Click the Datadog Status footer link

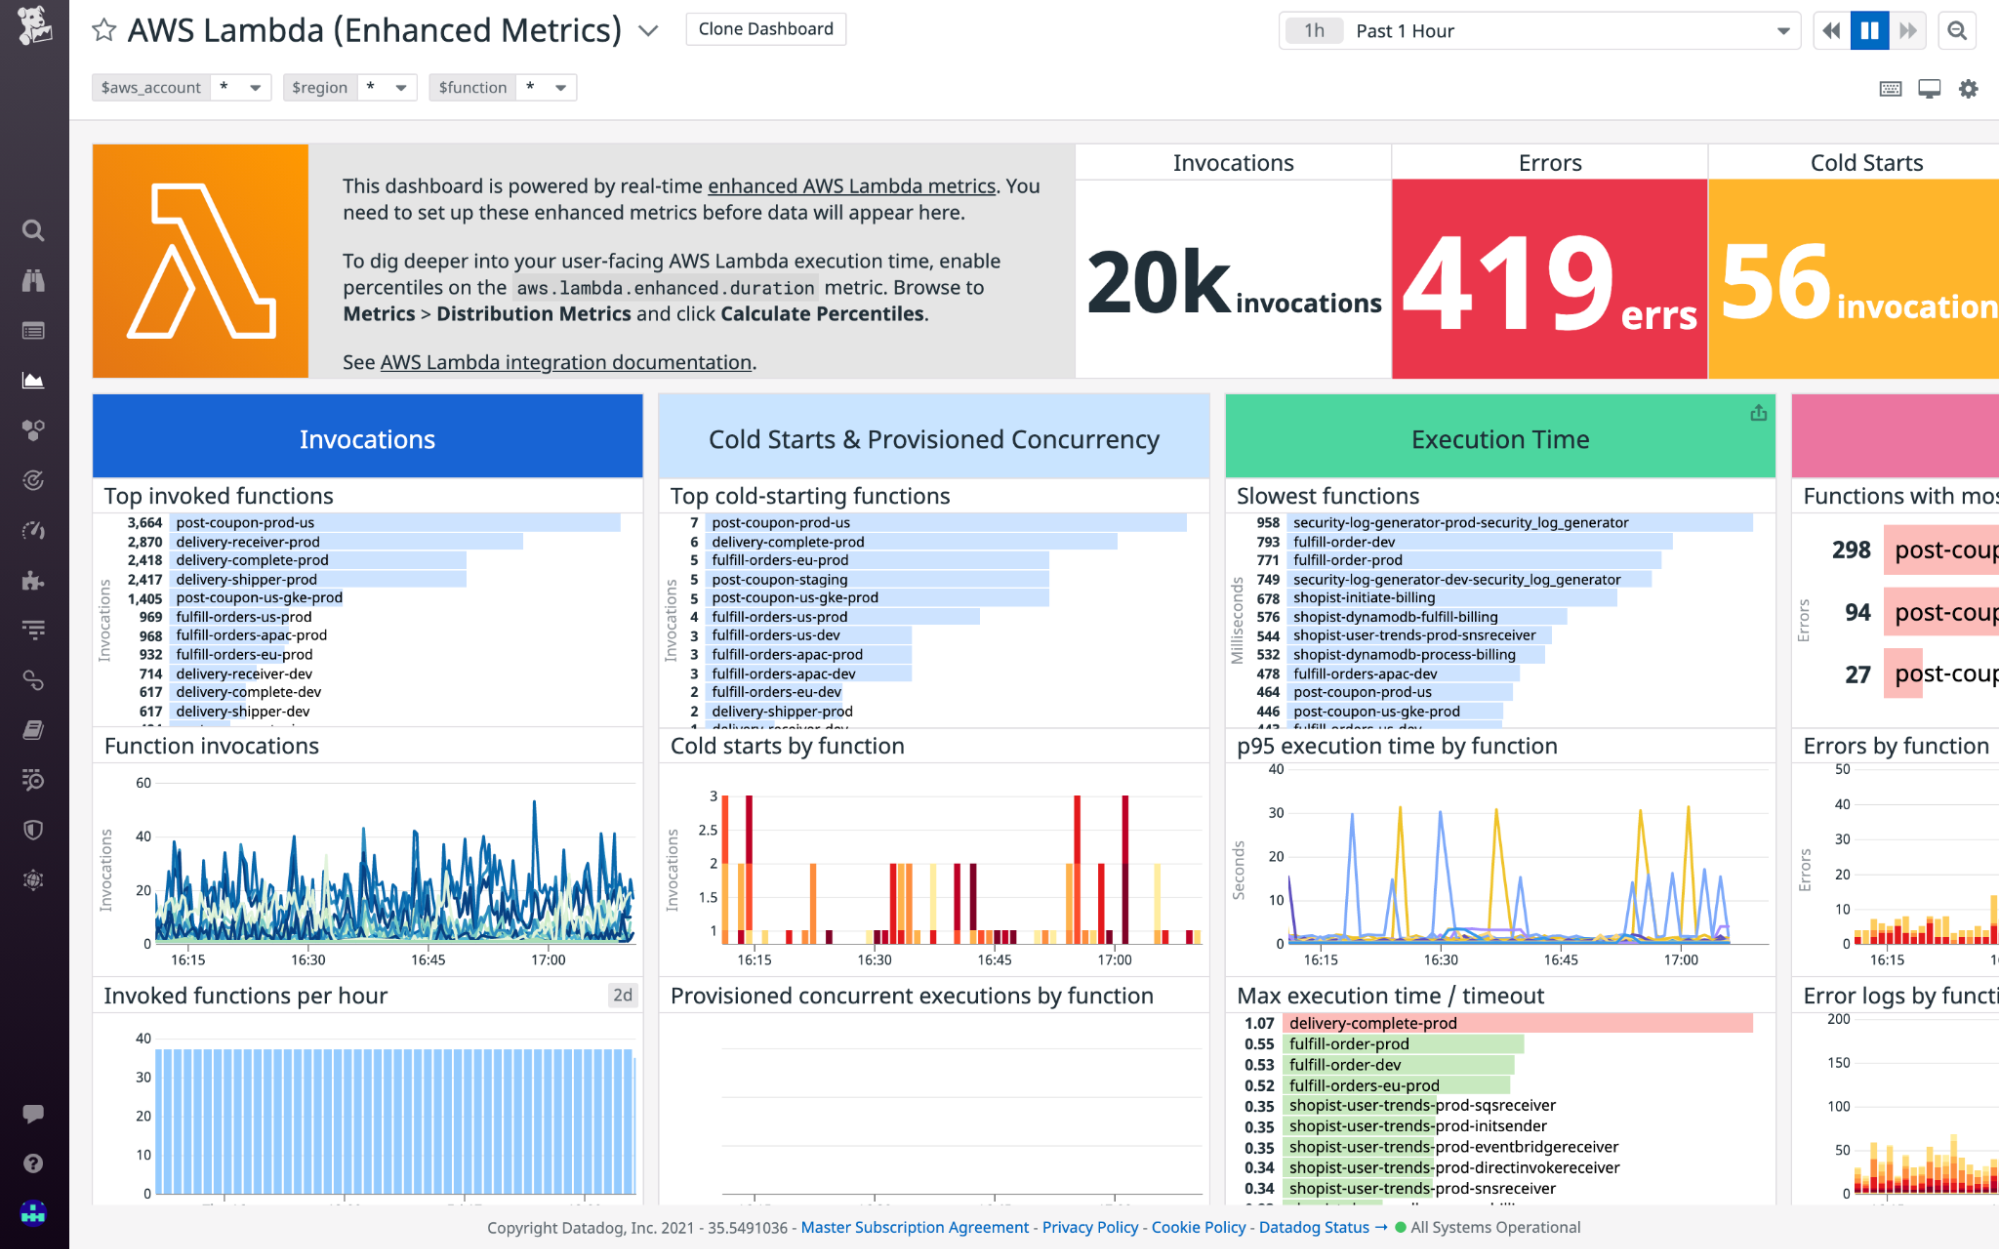coord(1313,1227)
